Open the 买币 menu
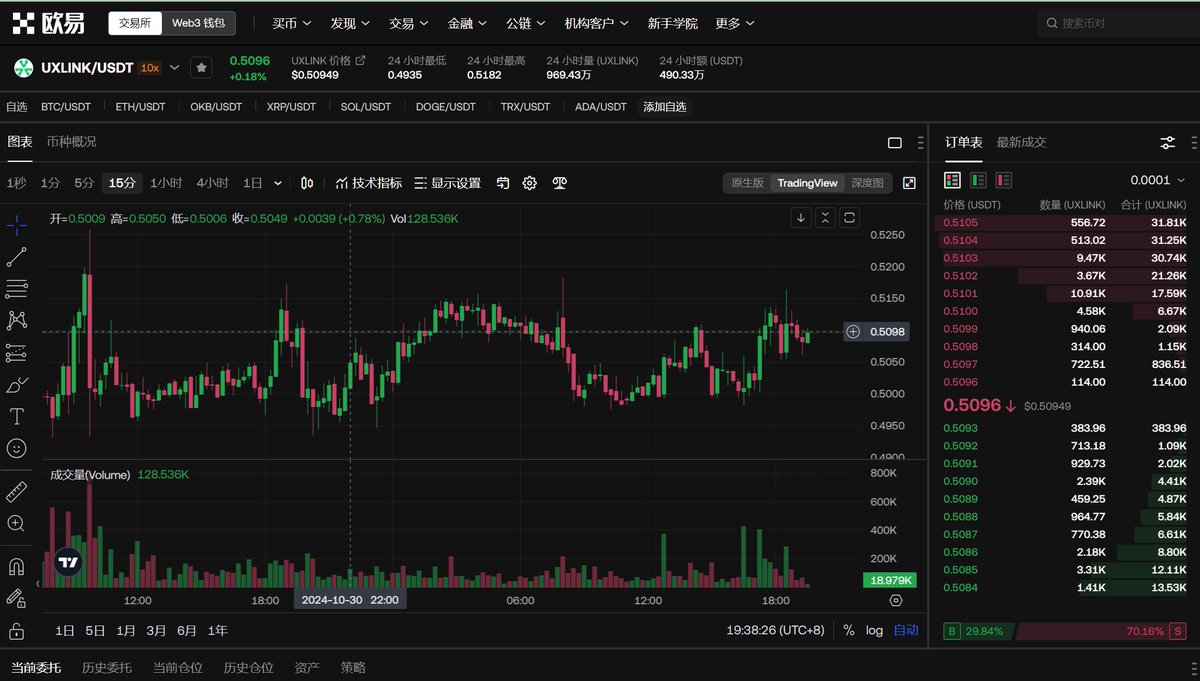The width and height of the screenshot is (1200, 681). coord(291,23)
